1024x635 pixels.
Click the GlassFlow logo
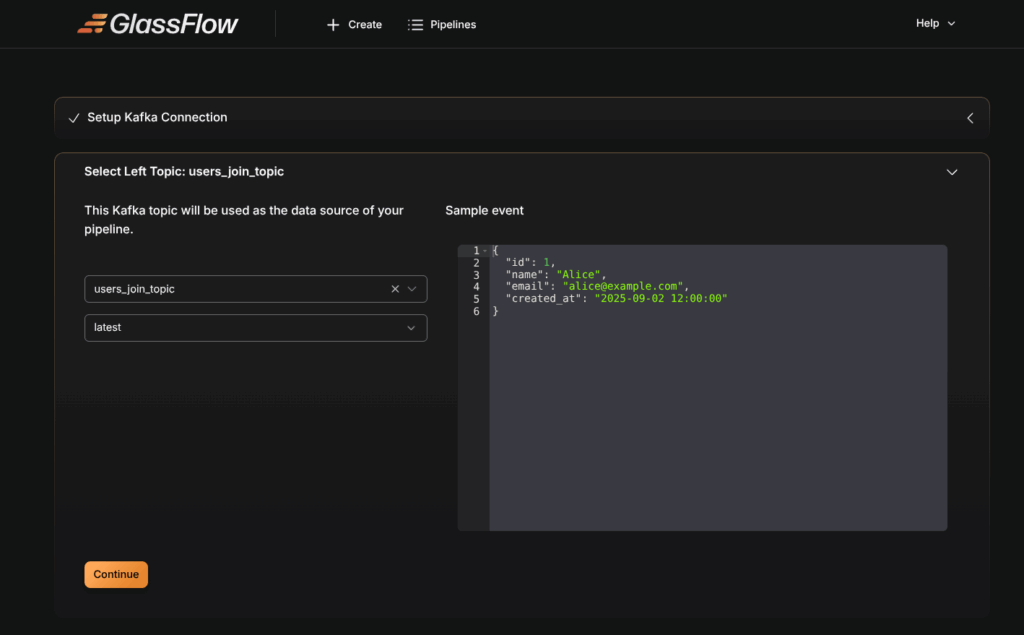tap(158, 24)
